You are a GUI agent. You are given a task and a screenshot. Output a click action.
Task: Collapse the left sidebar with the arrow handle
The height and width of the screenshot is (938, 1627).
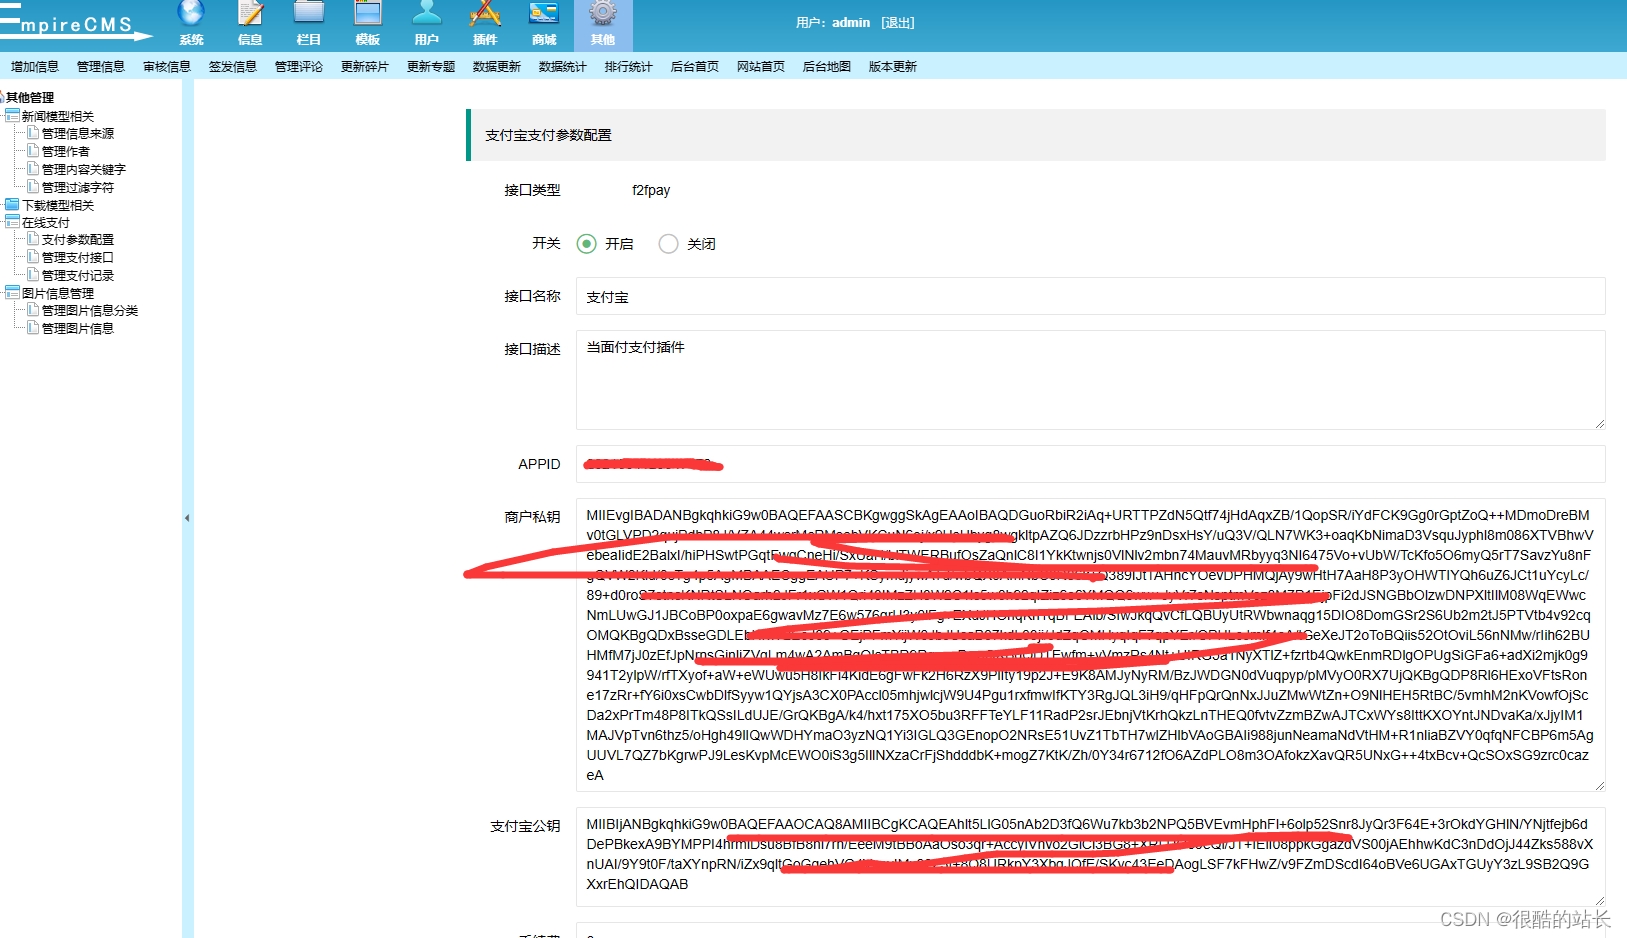pyautogui.click(x=187, y=518)
